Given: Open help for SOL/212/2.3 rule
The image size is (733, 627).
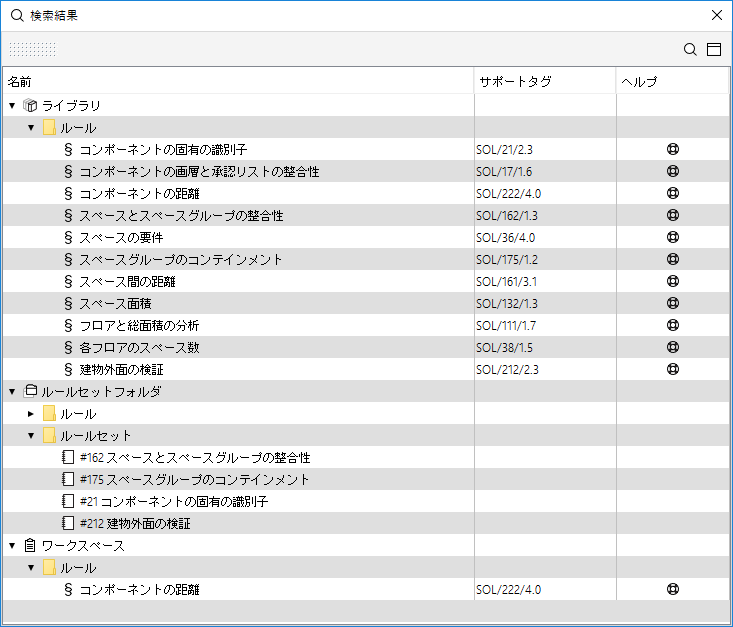Looking at the screenshot, I should click(x=673, y=369).
